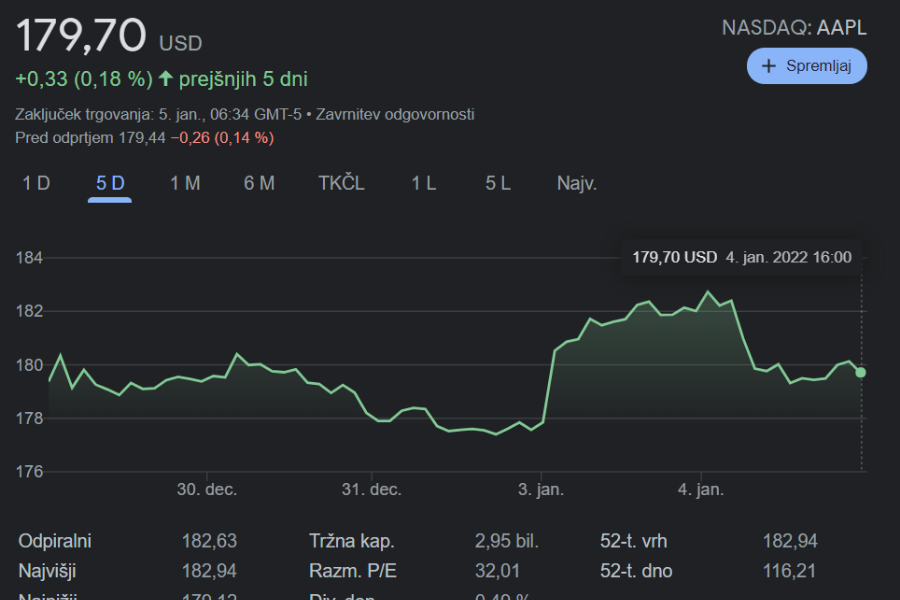Show year-to-date TKČL chart range
The image size is (900, 600).
341,183
